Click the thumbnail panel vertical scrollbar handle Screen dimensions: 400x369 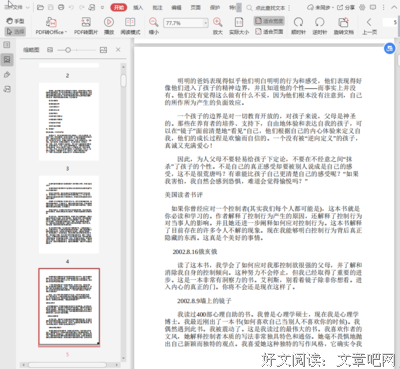click(123, 80)
